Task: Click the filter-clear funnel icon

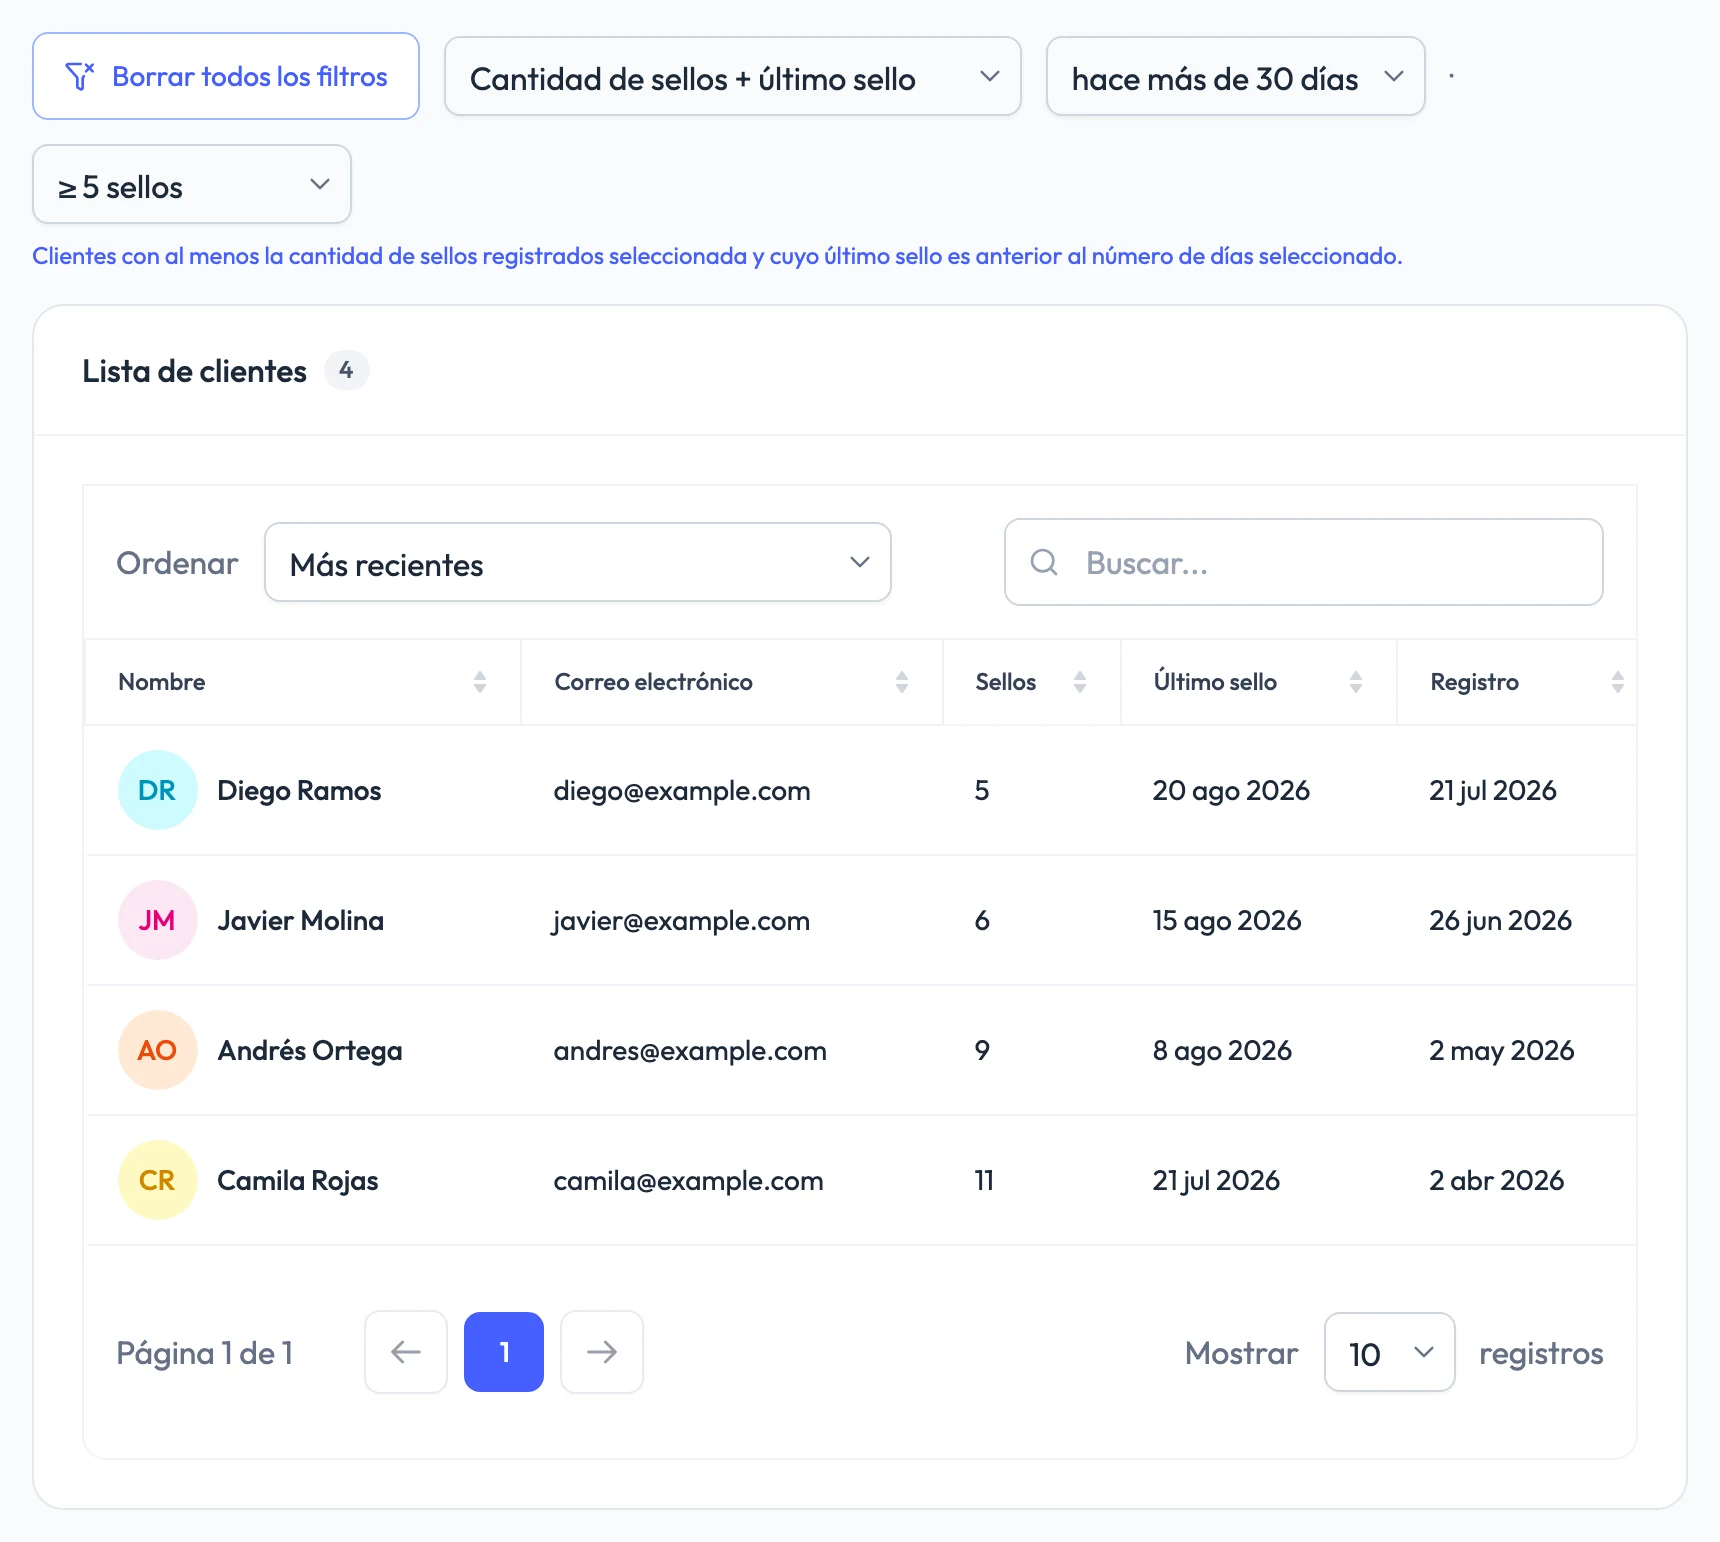Action: [x=79, y=76]
